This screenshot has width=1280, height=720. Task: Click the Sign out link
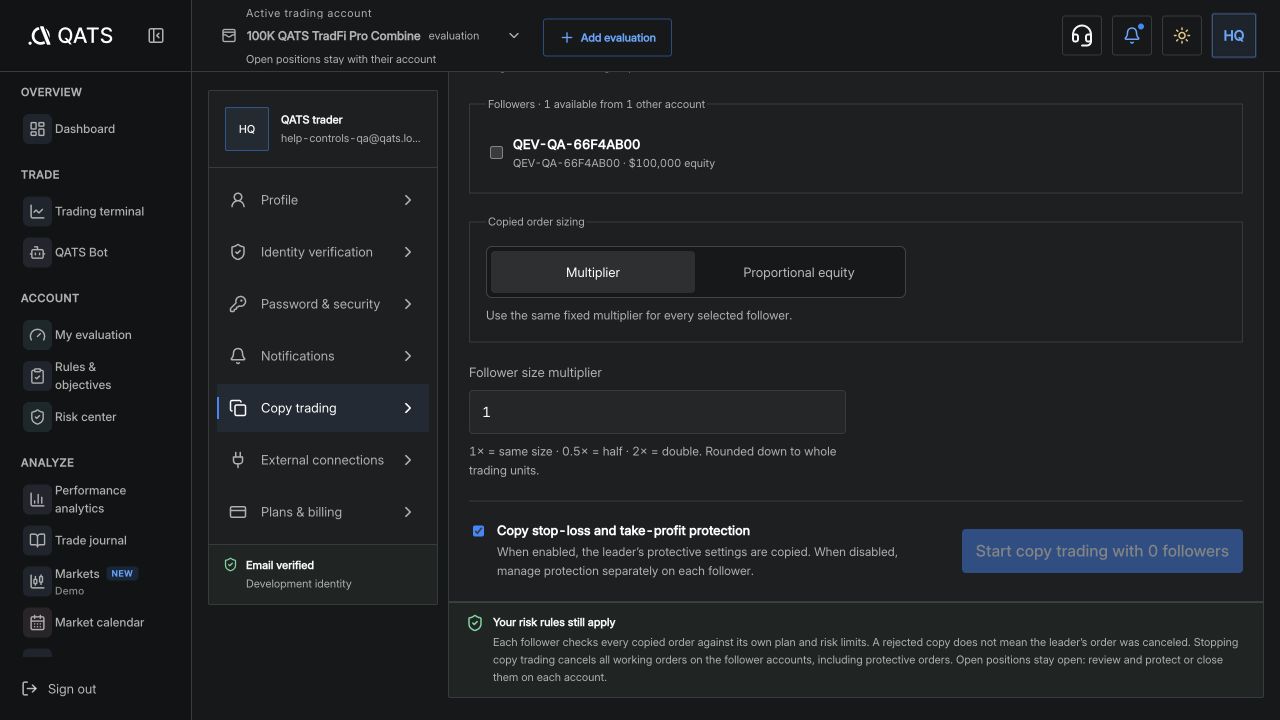point(59,689)
